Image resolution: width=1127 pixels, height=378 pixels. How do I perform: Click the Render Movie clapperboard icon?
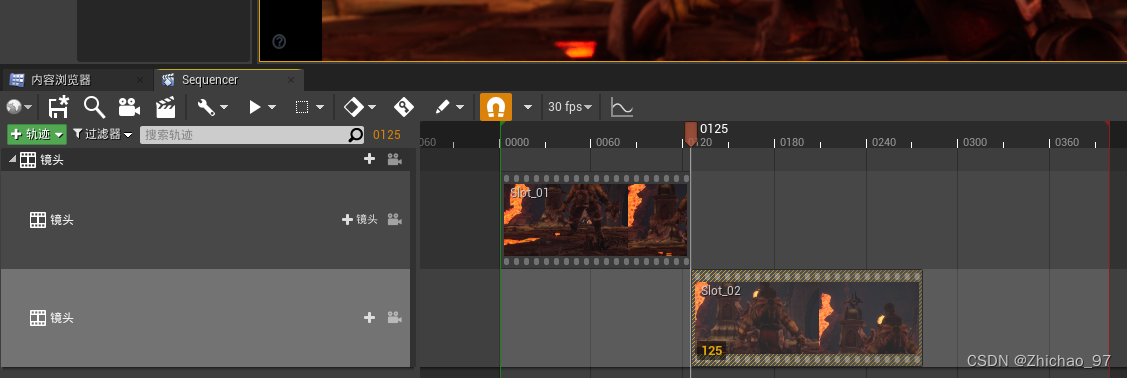166,107
